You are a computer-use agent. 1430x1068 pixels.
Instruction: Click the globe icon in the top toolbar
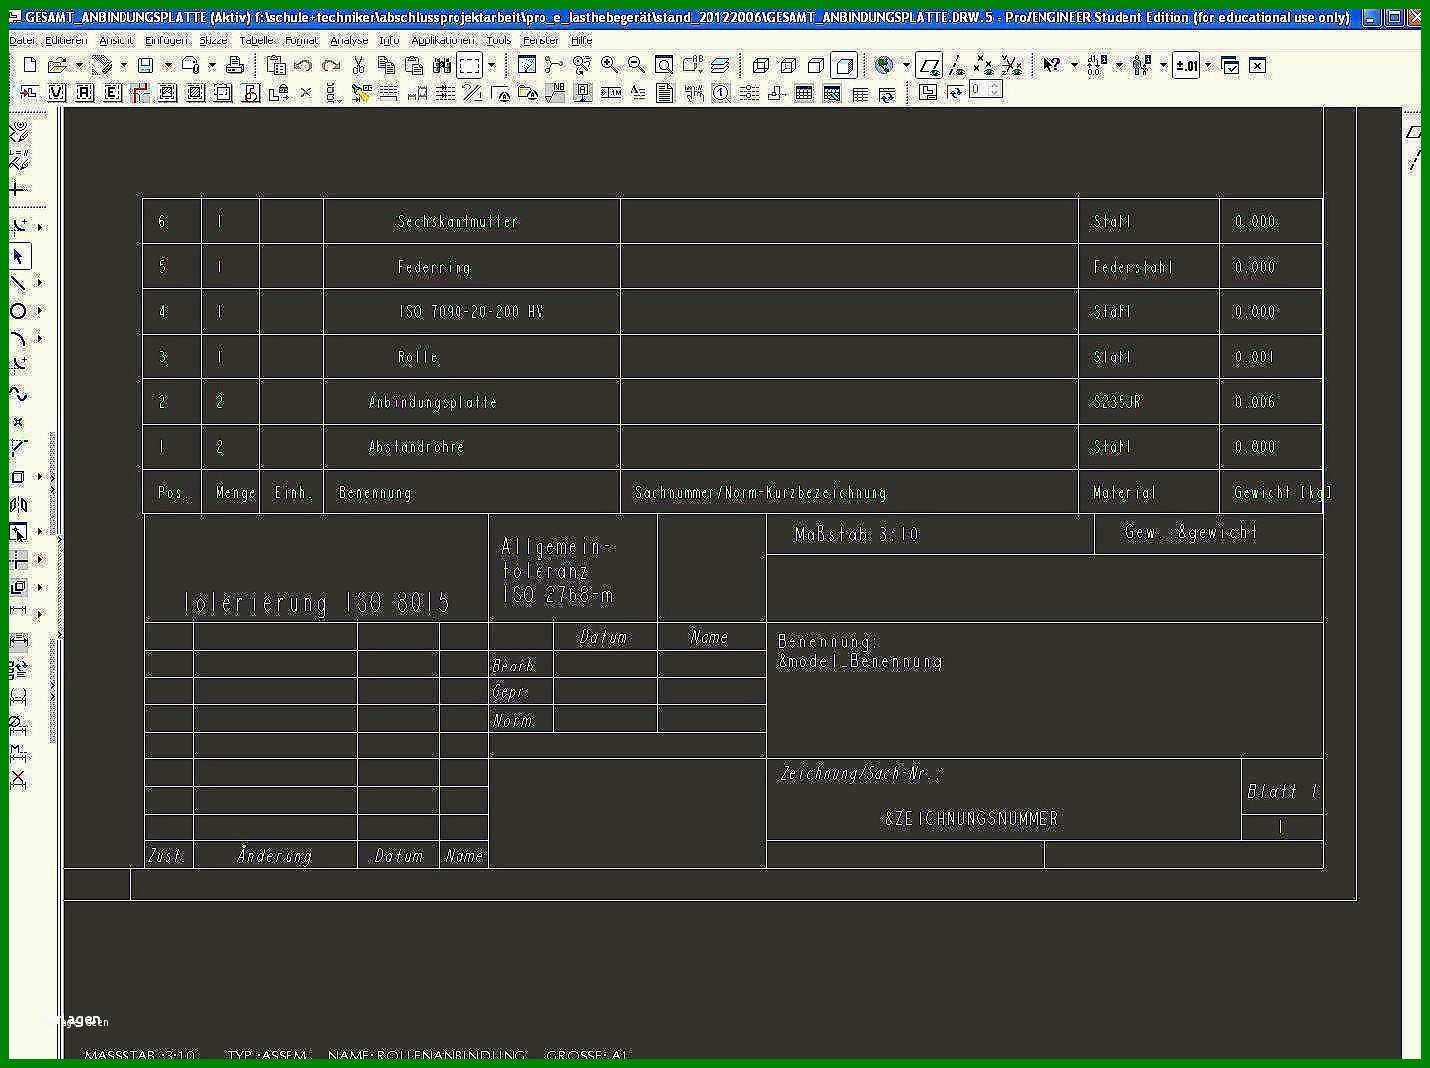[884, 65]
